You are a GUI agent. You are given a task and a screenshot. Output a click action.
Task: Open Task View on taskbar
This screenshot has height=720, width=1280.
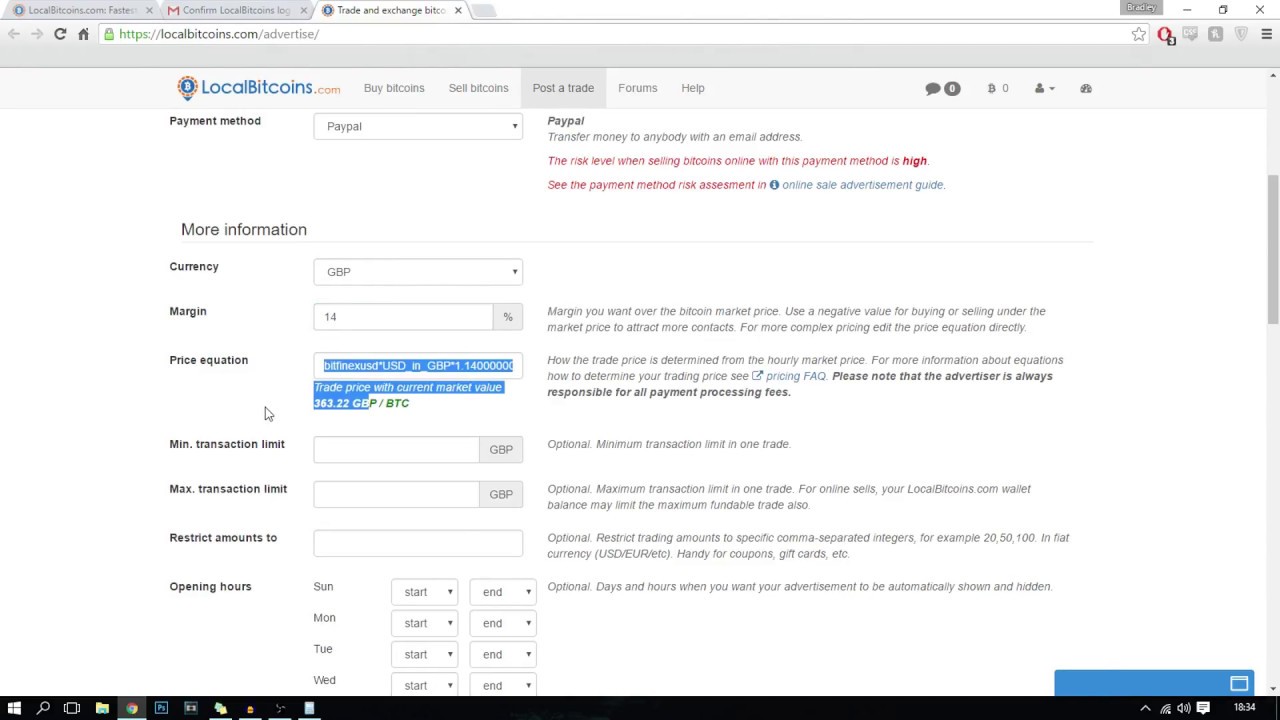click(72, 708)
